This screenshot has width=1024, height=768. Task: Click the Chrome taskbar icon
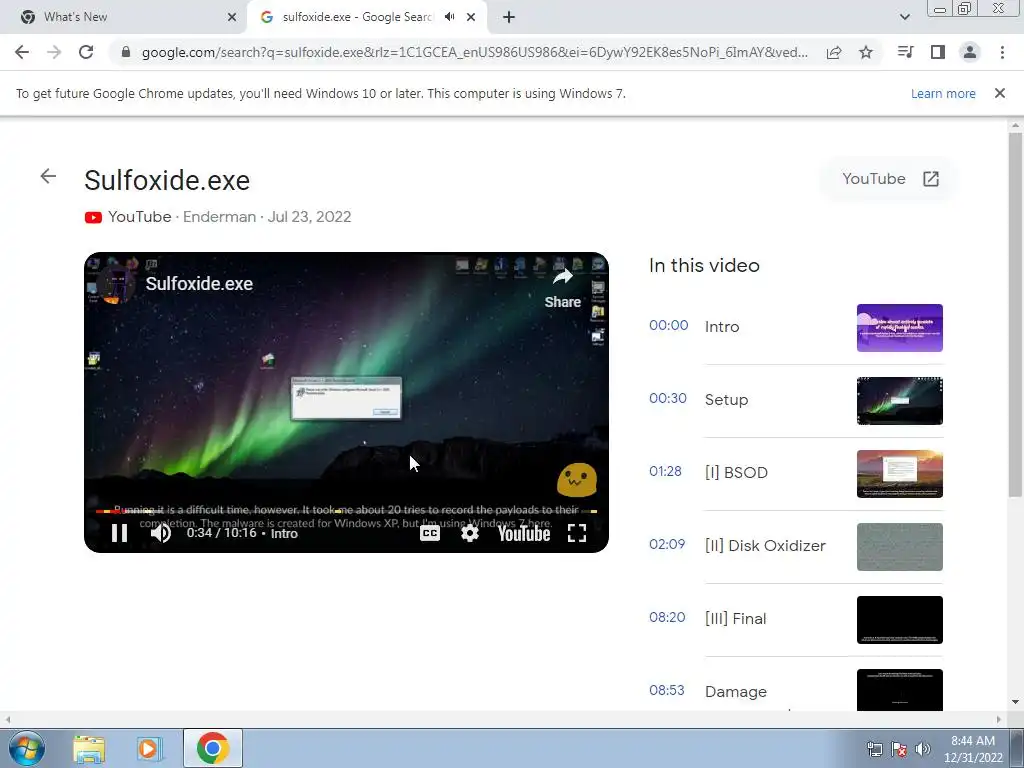point(213,748)
